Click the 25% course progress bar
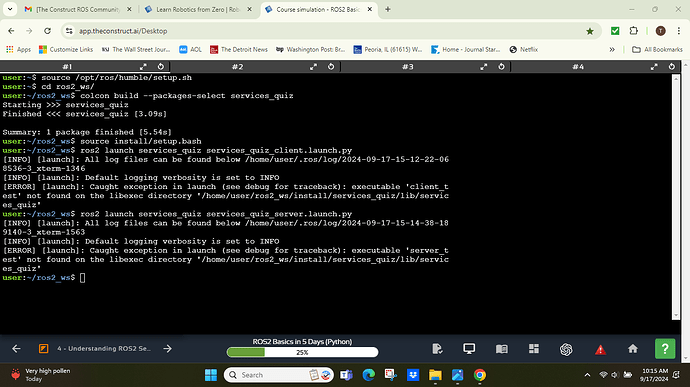Screen dimensions: 690x387 coord(302,352)
